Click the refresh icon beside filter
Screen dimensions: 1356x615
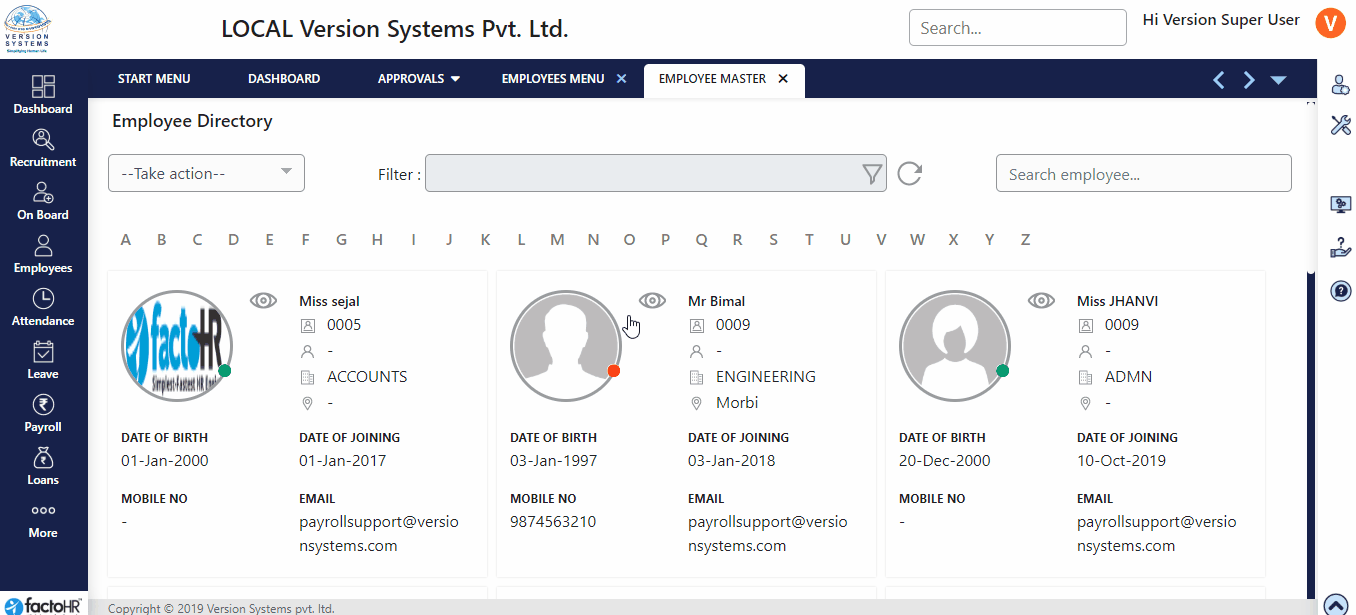click(909, 174)
